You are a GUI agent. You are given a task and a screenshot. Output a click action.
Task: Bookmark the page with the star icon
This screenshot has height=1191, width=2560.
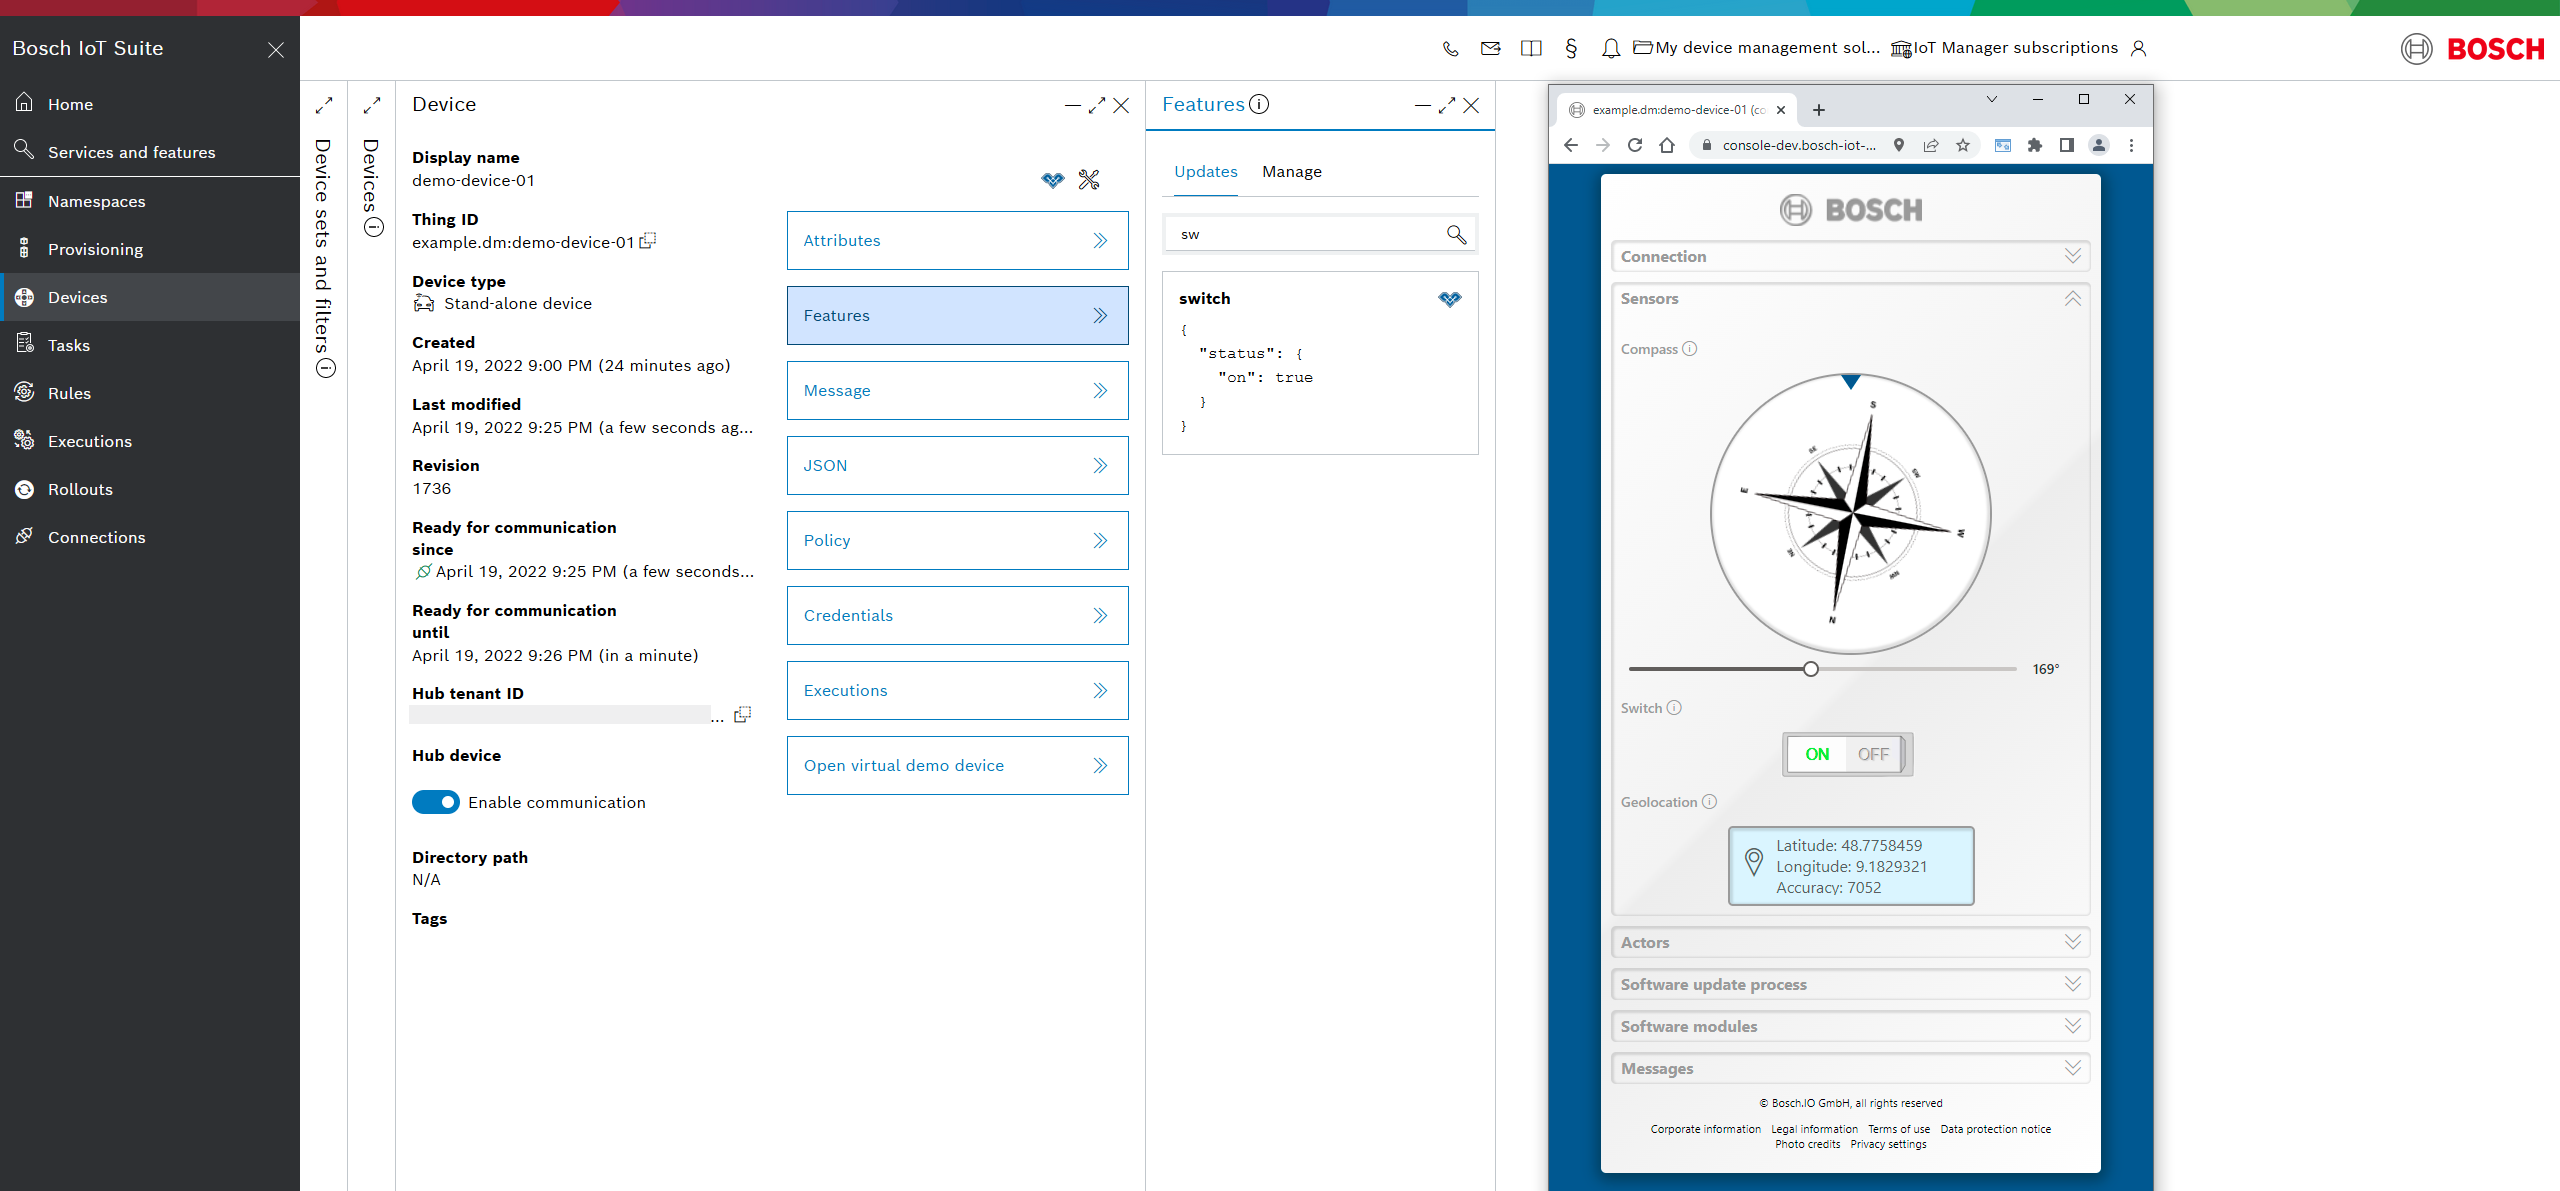[1963, 145]
